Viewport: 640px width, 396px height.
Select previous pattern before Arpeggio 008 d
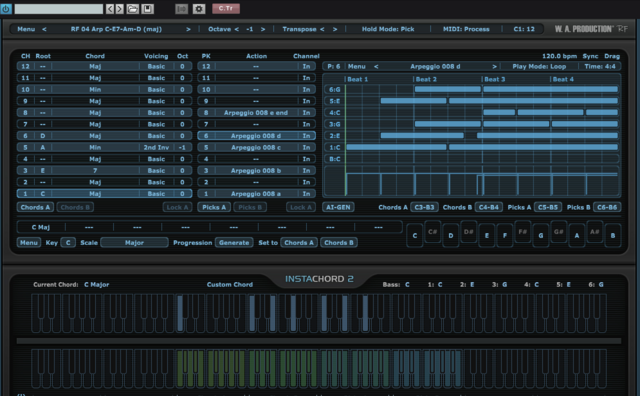376,66
